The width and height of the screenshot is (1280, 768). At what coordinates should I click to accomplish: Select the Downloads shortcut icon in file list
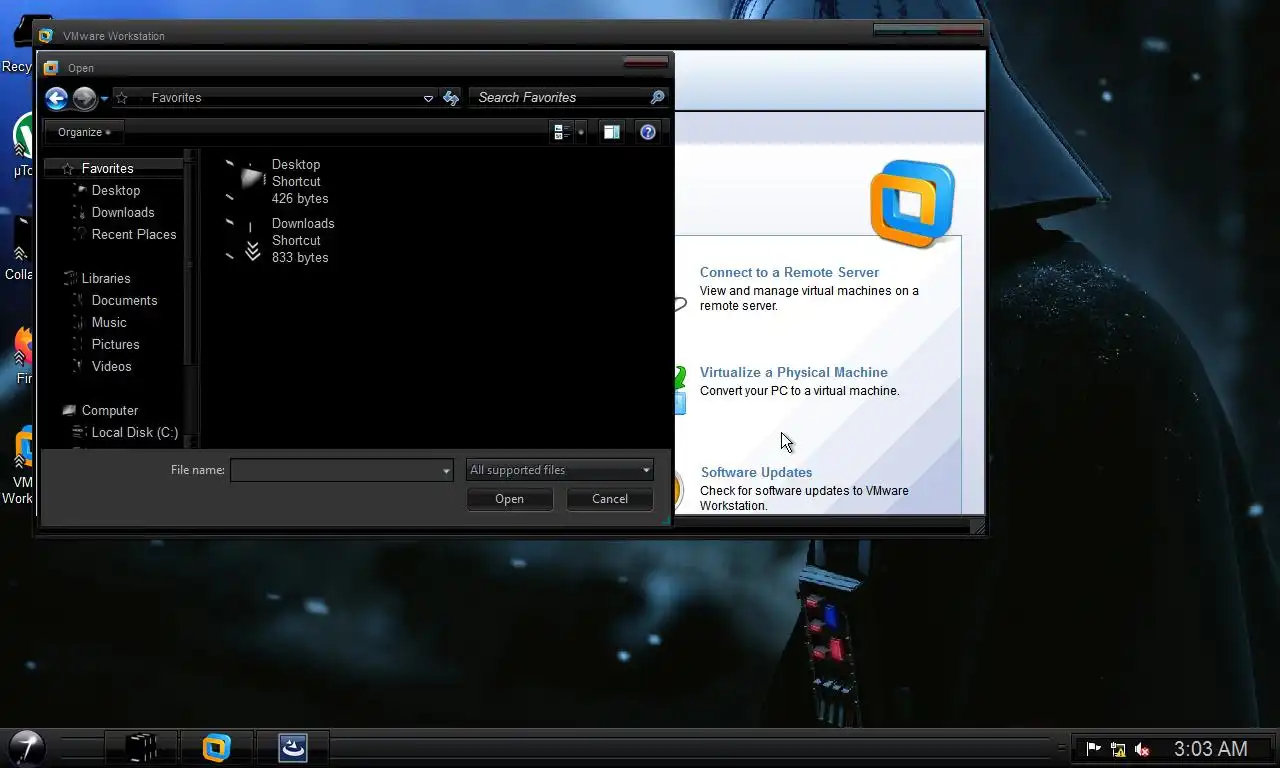[x=246, y=240]
